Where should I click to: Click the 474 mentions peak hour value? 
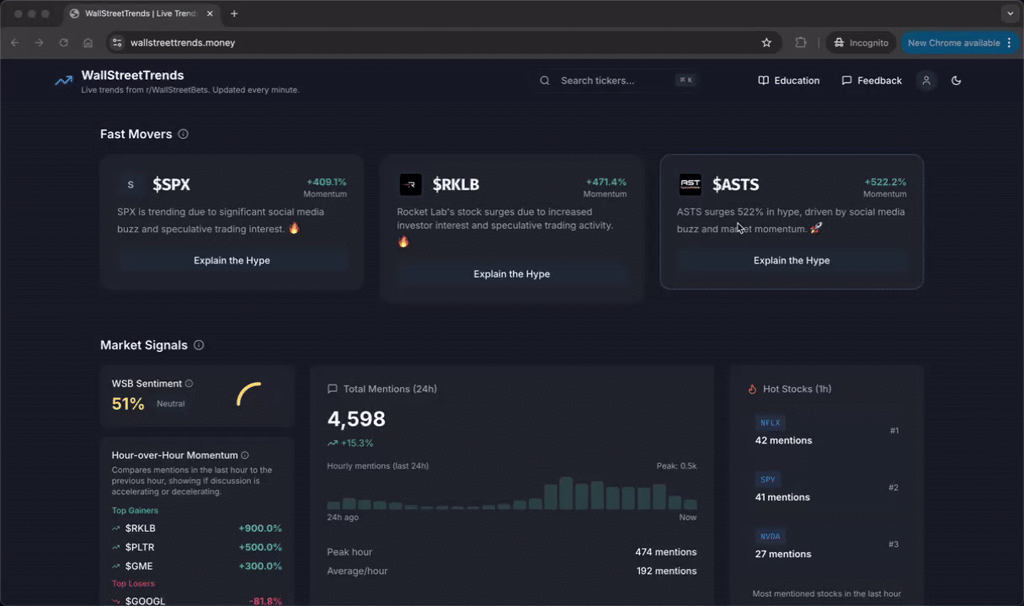point(665,552)
